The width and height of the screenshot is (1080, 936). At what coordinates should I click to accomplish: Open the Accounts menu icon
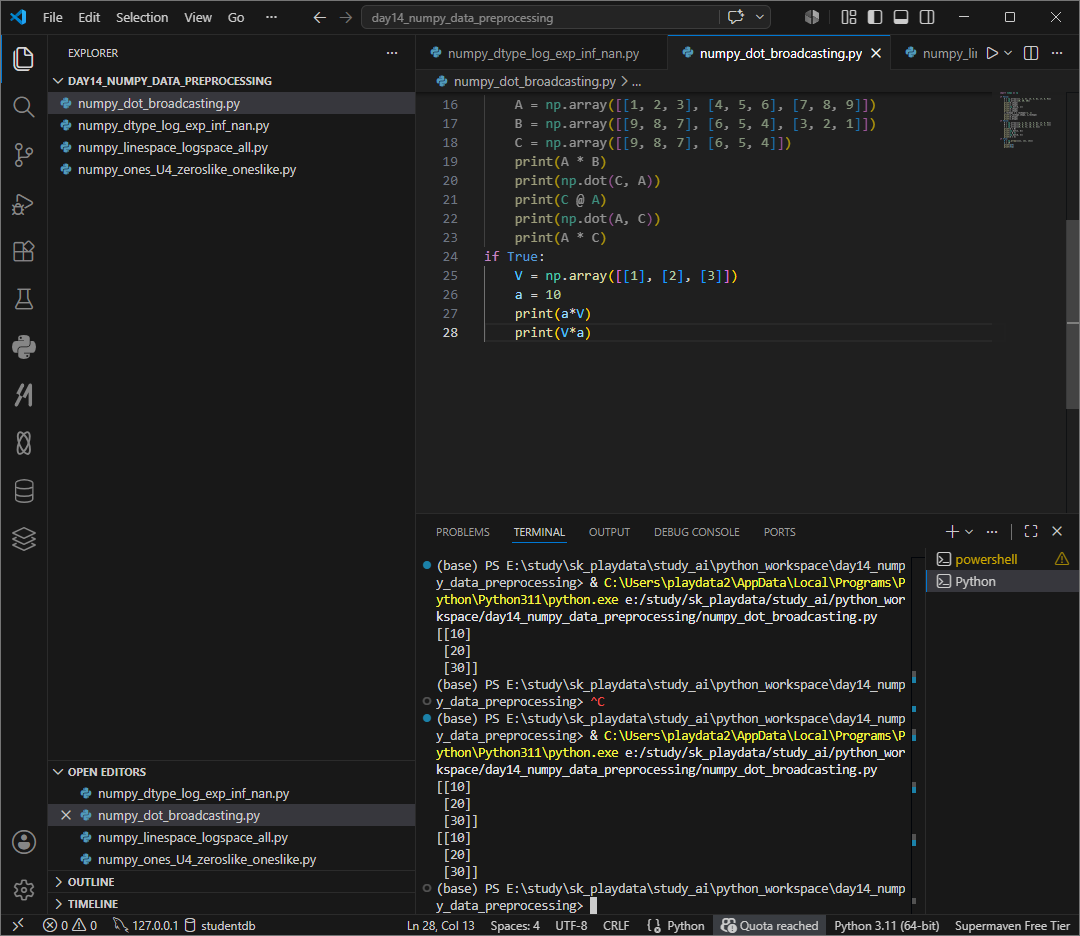click(x=23, y=842)
